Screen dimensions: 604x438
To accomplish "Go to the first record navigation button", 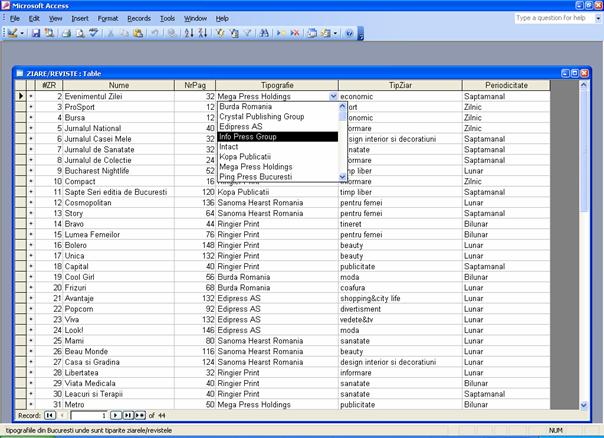I will [50, 414].
